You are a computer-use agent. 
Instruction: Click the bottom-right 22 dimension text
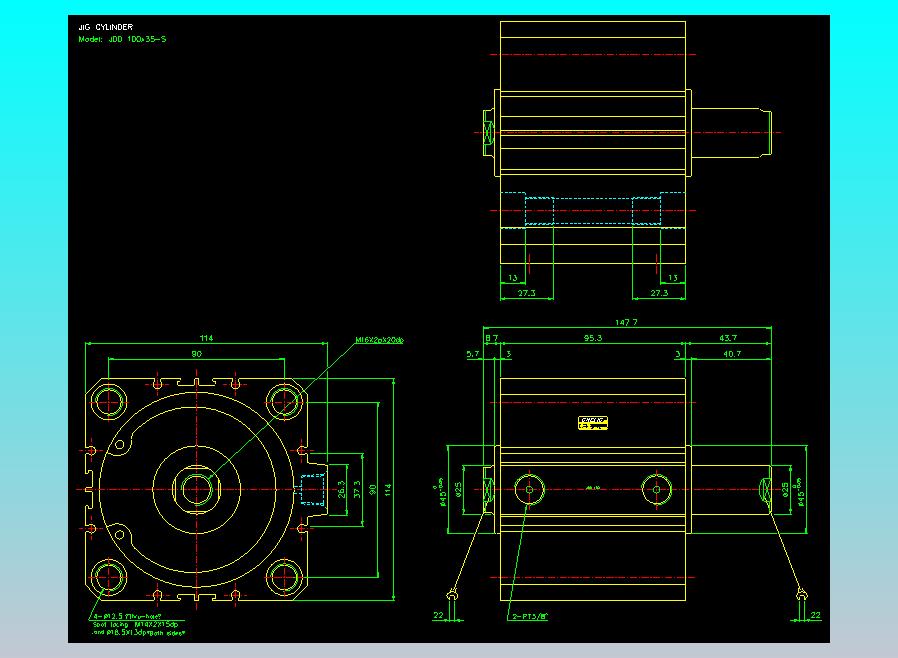pos(815,615)
